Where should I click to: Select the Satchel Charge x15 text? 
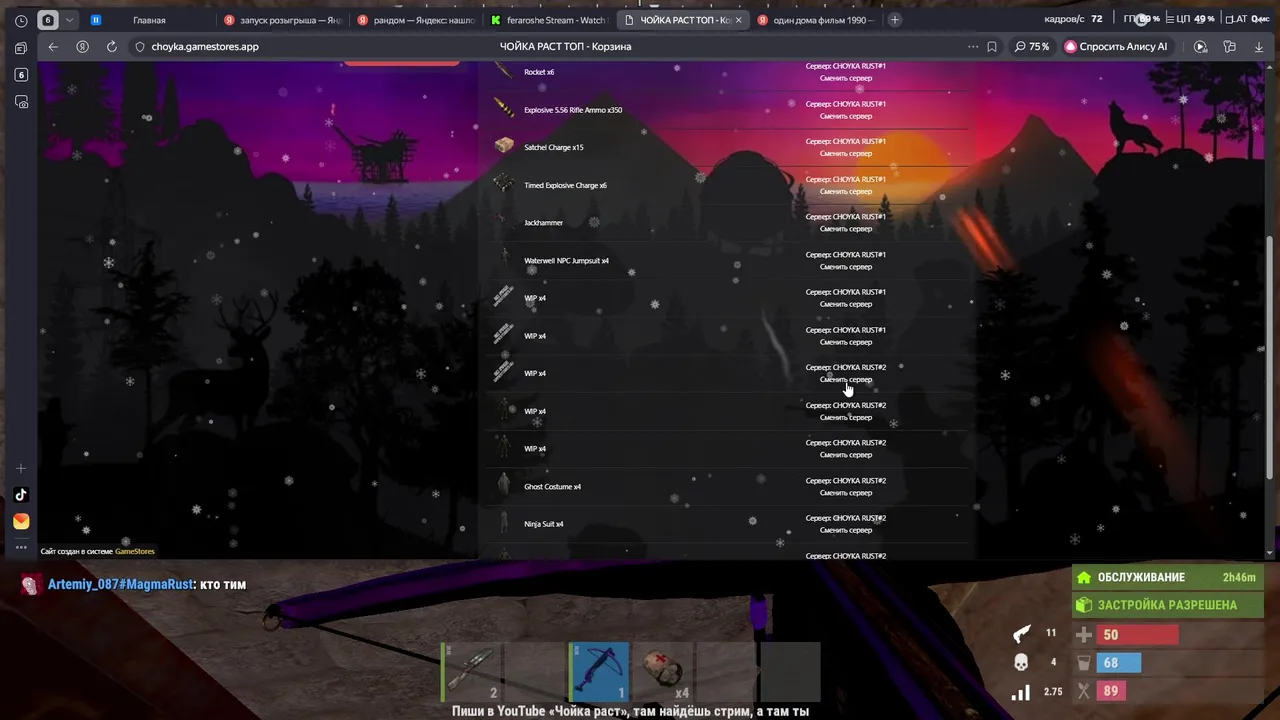coord(554,147)
